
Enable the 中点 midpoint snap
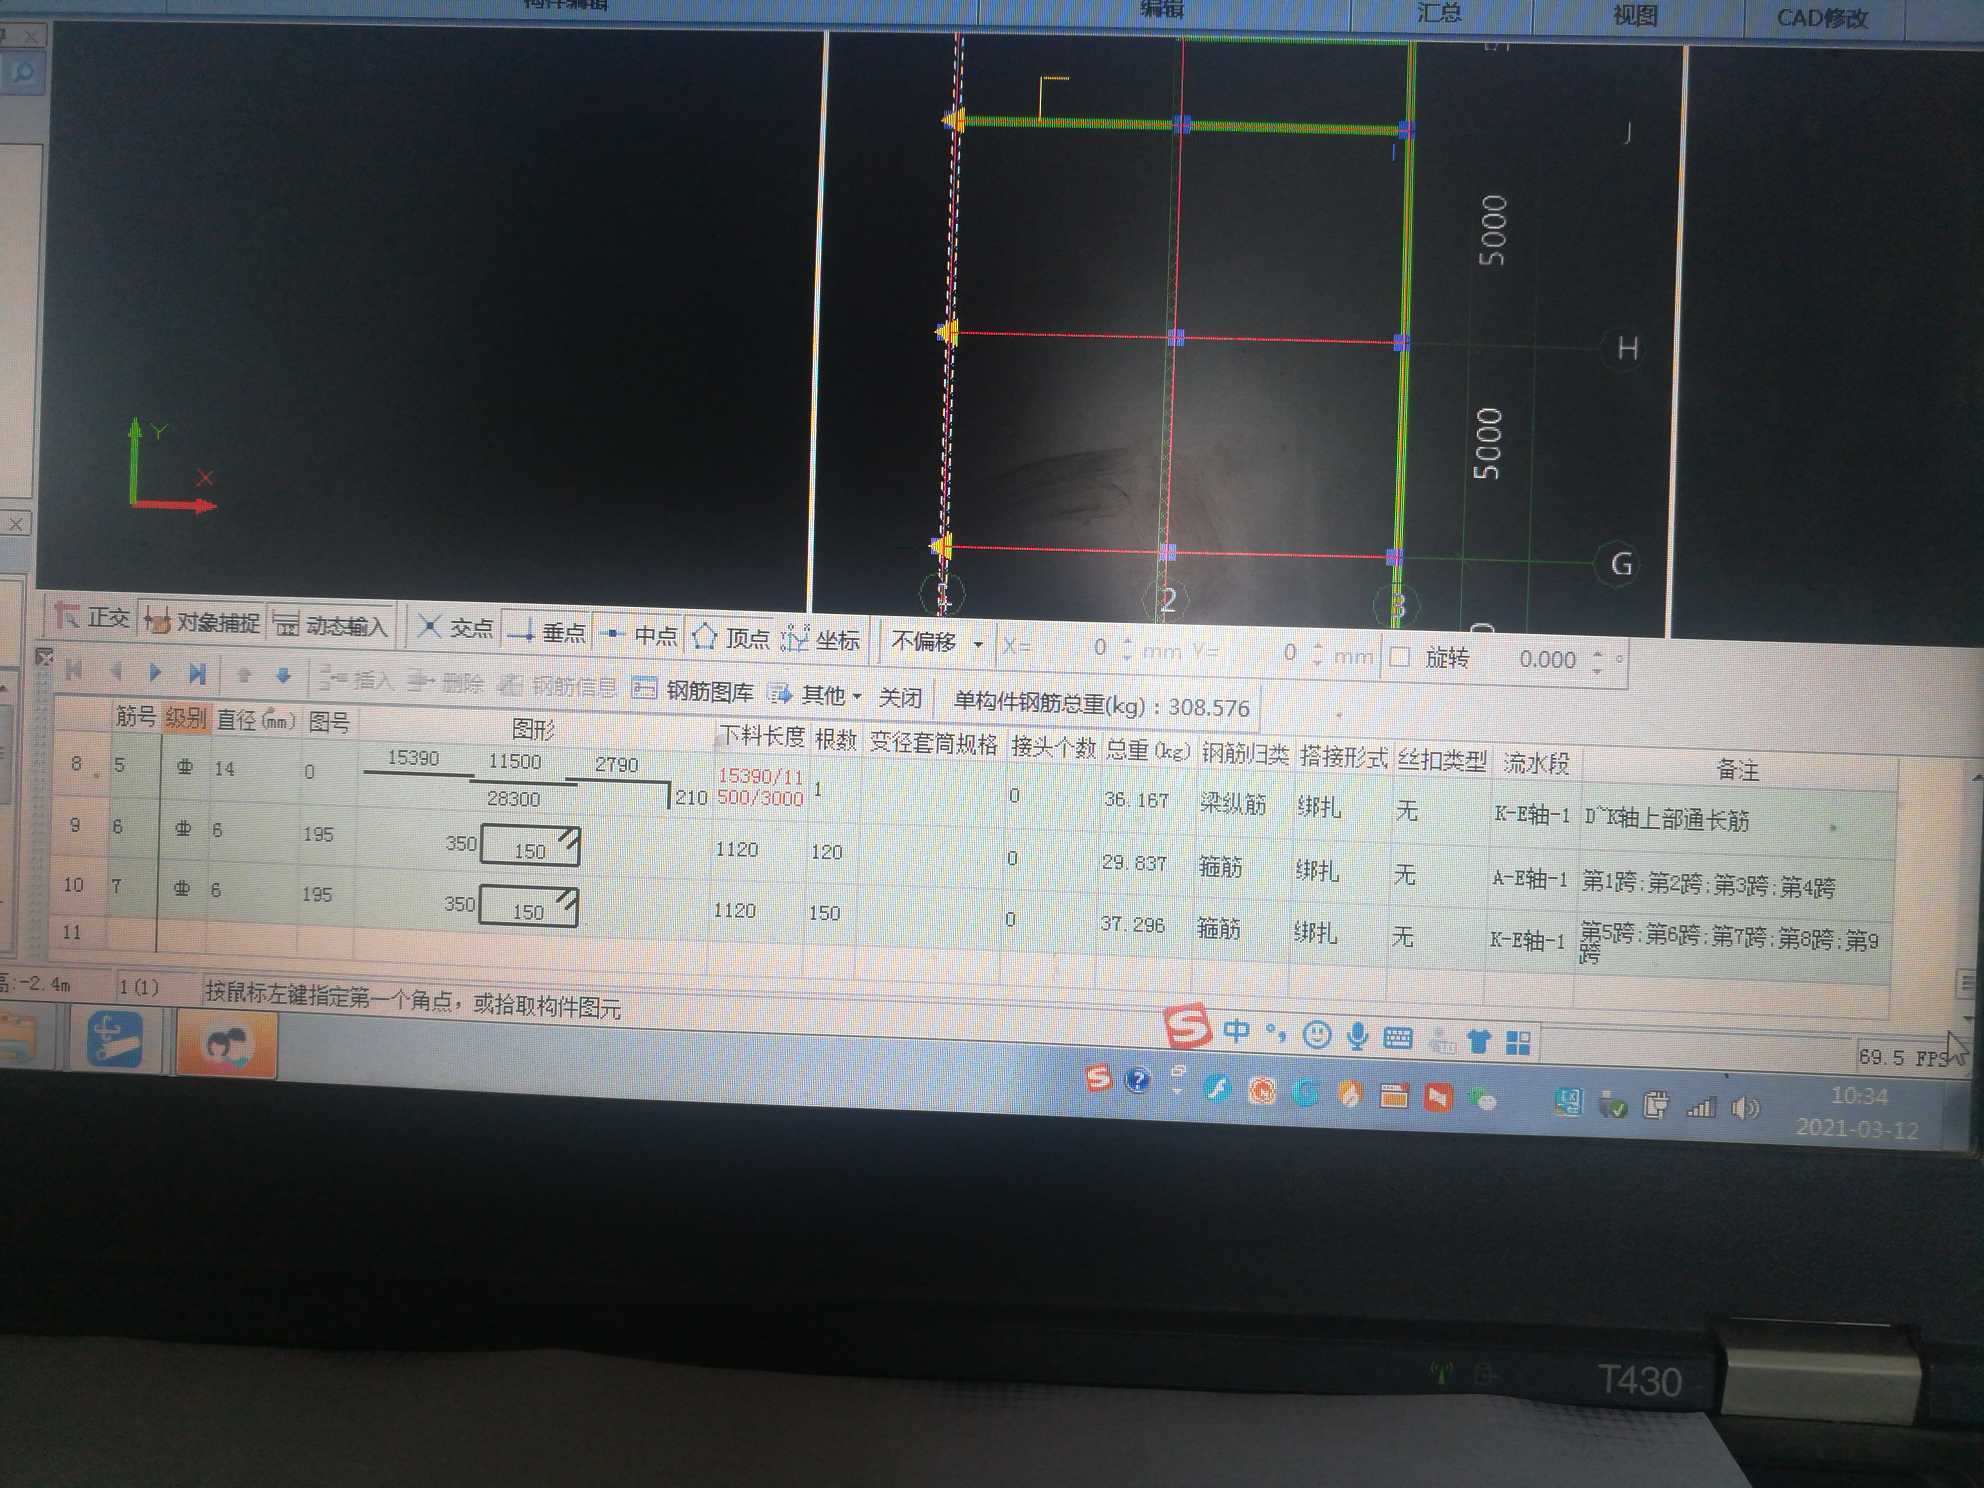click(x=639, y=635)
